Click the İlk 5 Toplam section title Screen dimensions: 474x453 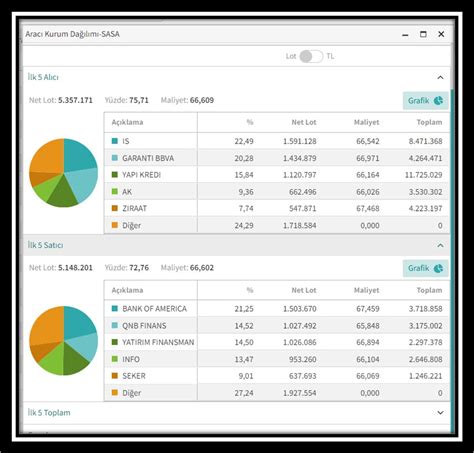[x=49, y=413]
